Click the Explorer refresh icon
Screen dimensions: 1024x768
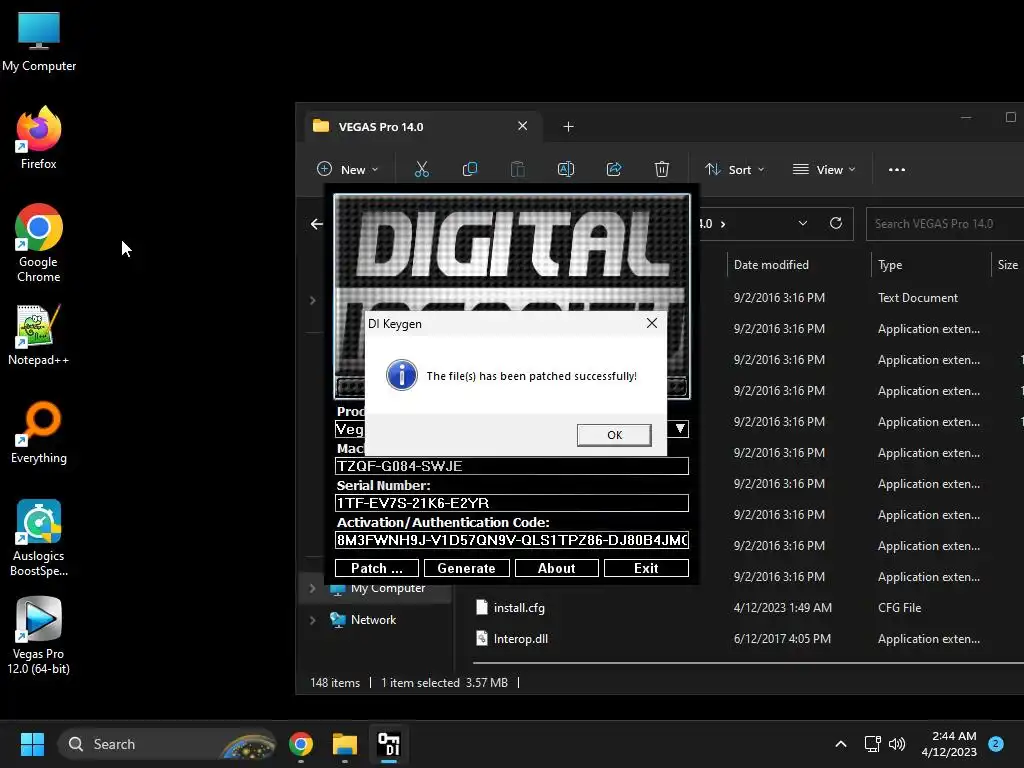835,223
